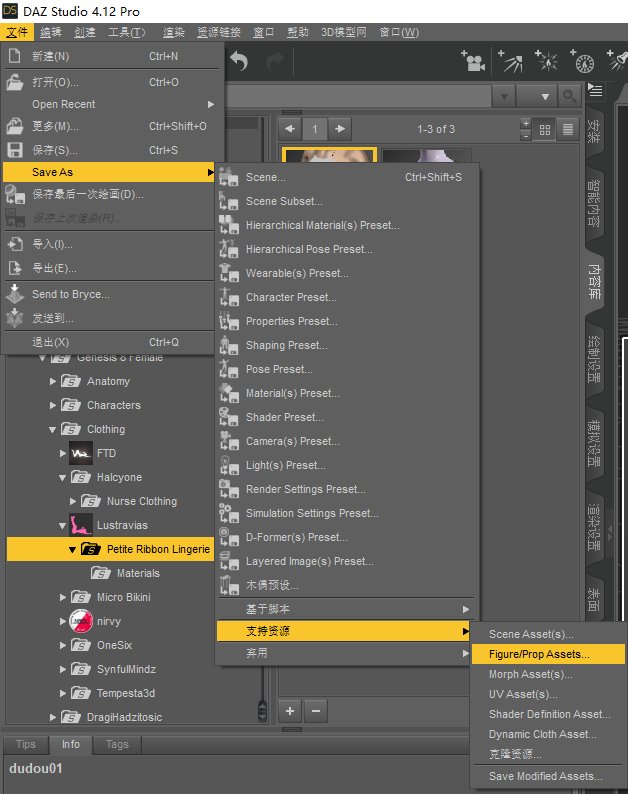Open the 渲染 menu in menu bar

pyautogui.click(x=174, y=32)
